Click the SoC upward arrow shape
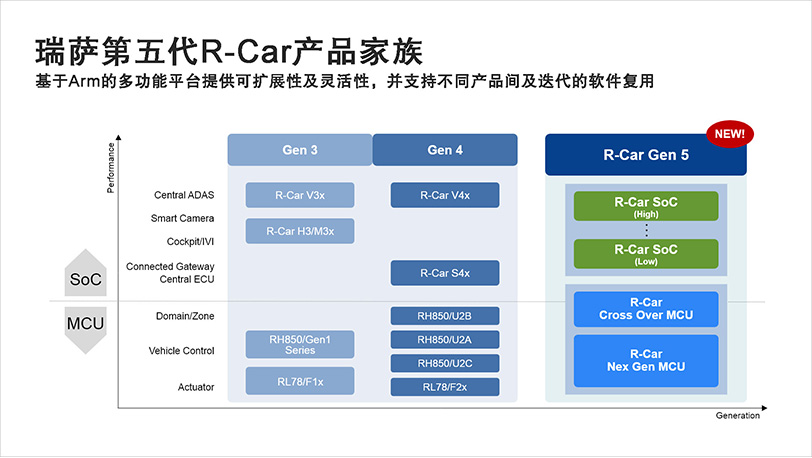The image size is (812, 458). tap(85, 274)
